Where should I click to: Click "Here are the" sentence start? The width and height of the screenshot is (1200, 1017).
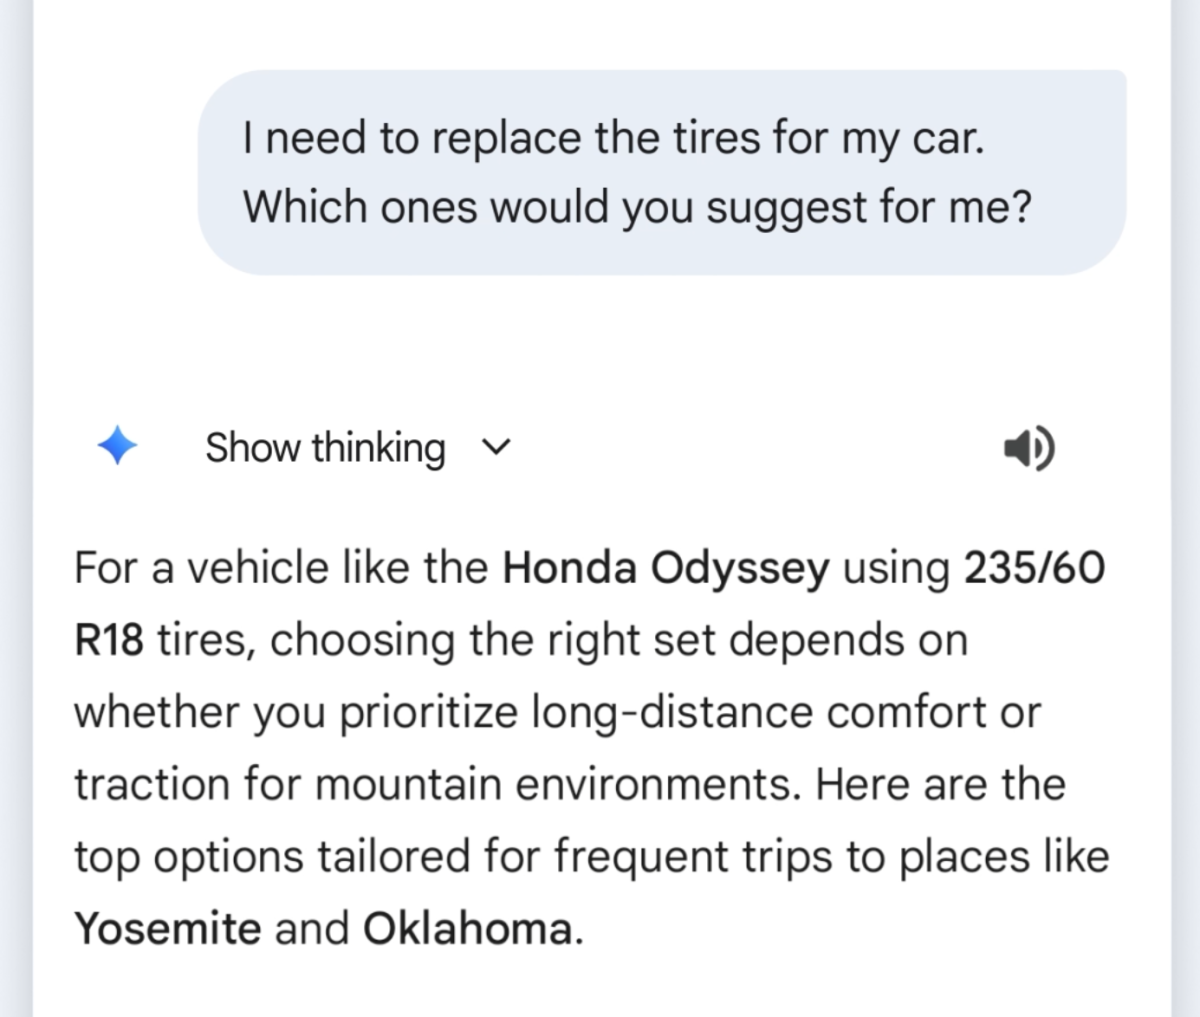(x=940, y=784)
